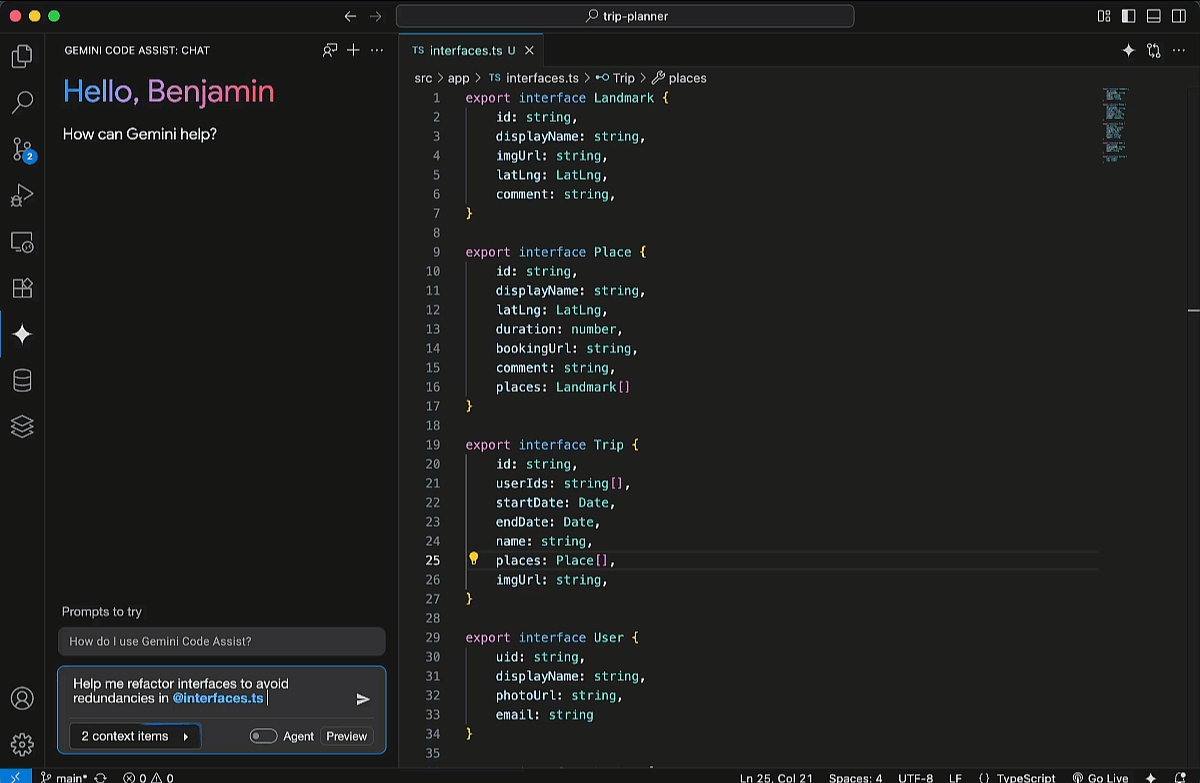Click 'export interface Landmark' on line 1
This screenshot has height=783, width=1200.
559,98
